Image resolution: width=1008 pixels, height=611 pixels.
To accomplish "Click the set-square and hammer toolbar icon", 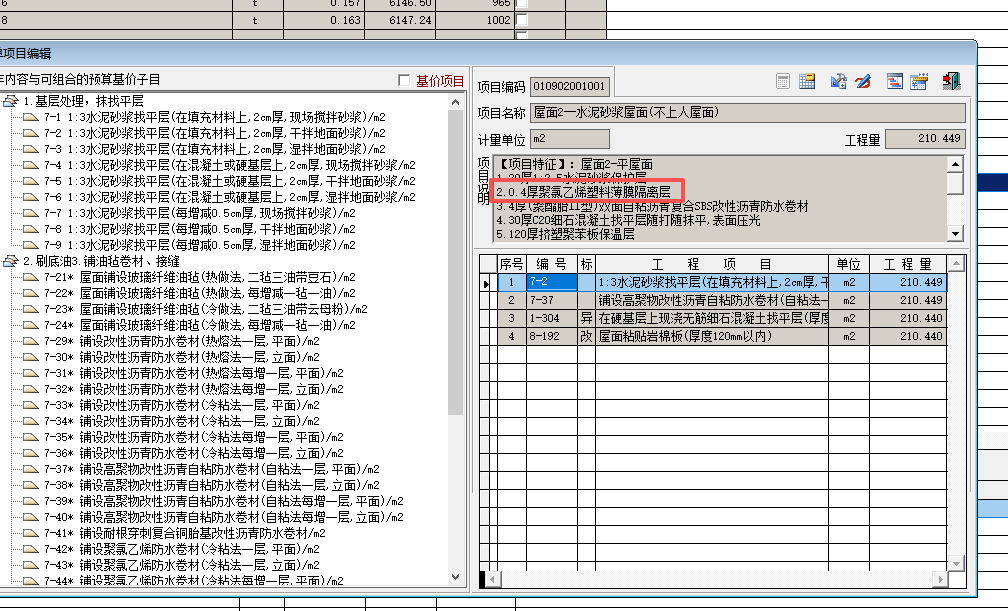I will pos(838,81).
